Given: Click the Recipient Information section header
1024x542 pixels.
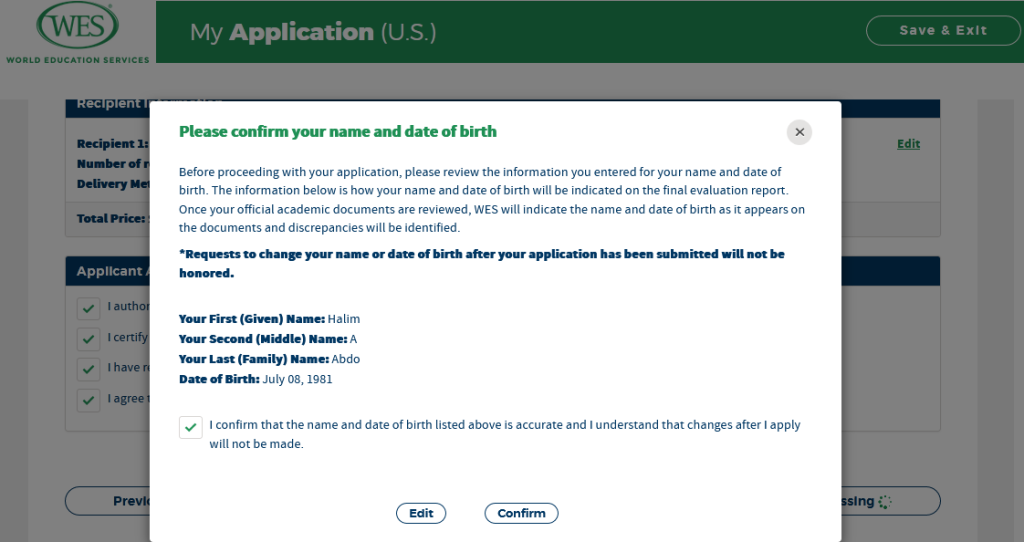Looking at the screenshot, I should tap(110, 104).
